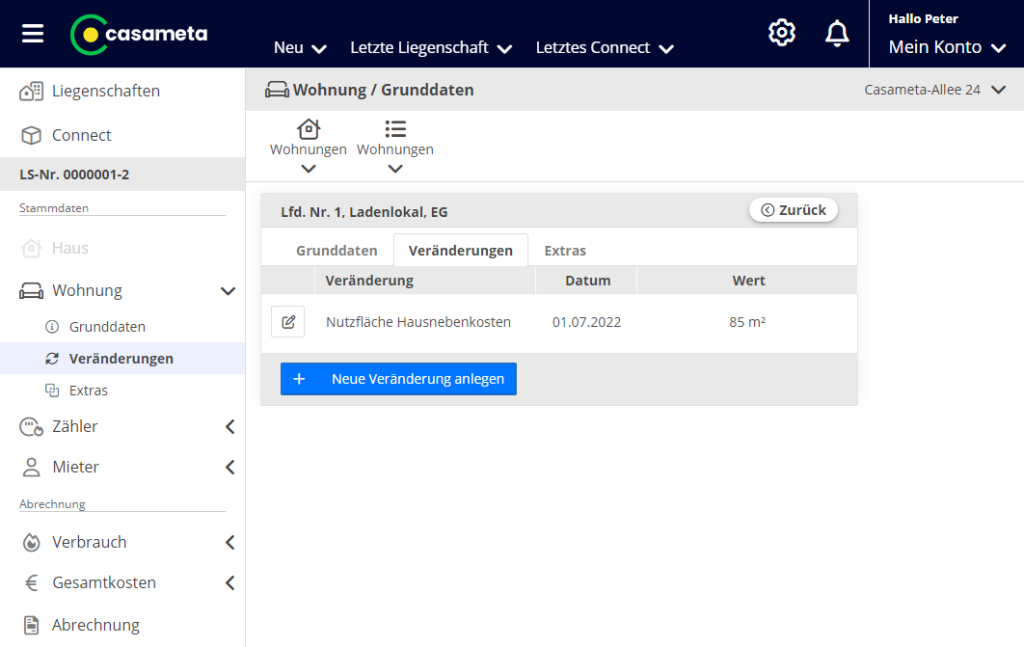Click the Extras copy icon in sidebar
Screen dimensions: 1024x647
(x=52, y=390)
